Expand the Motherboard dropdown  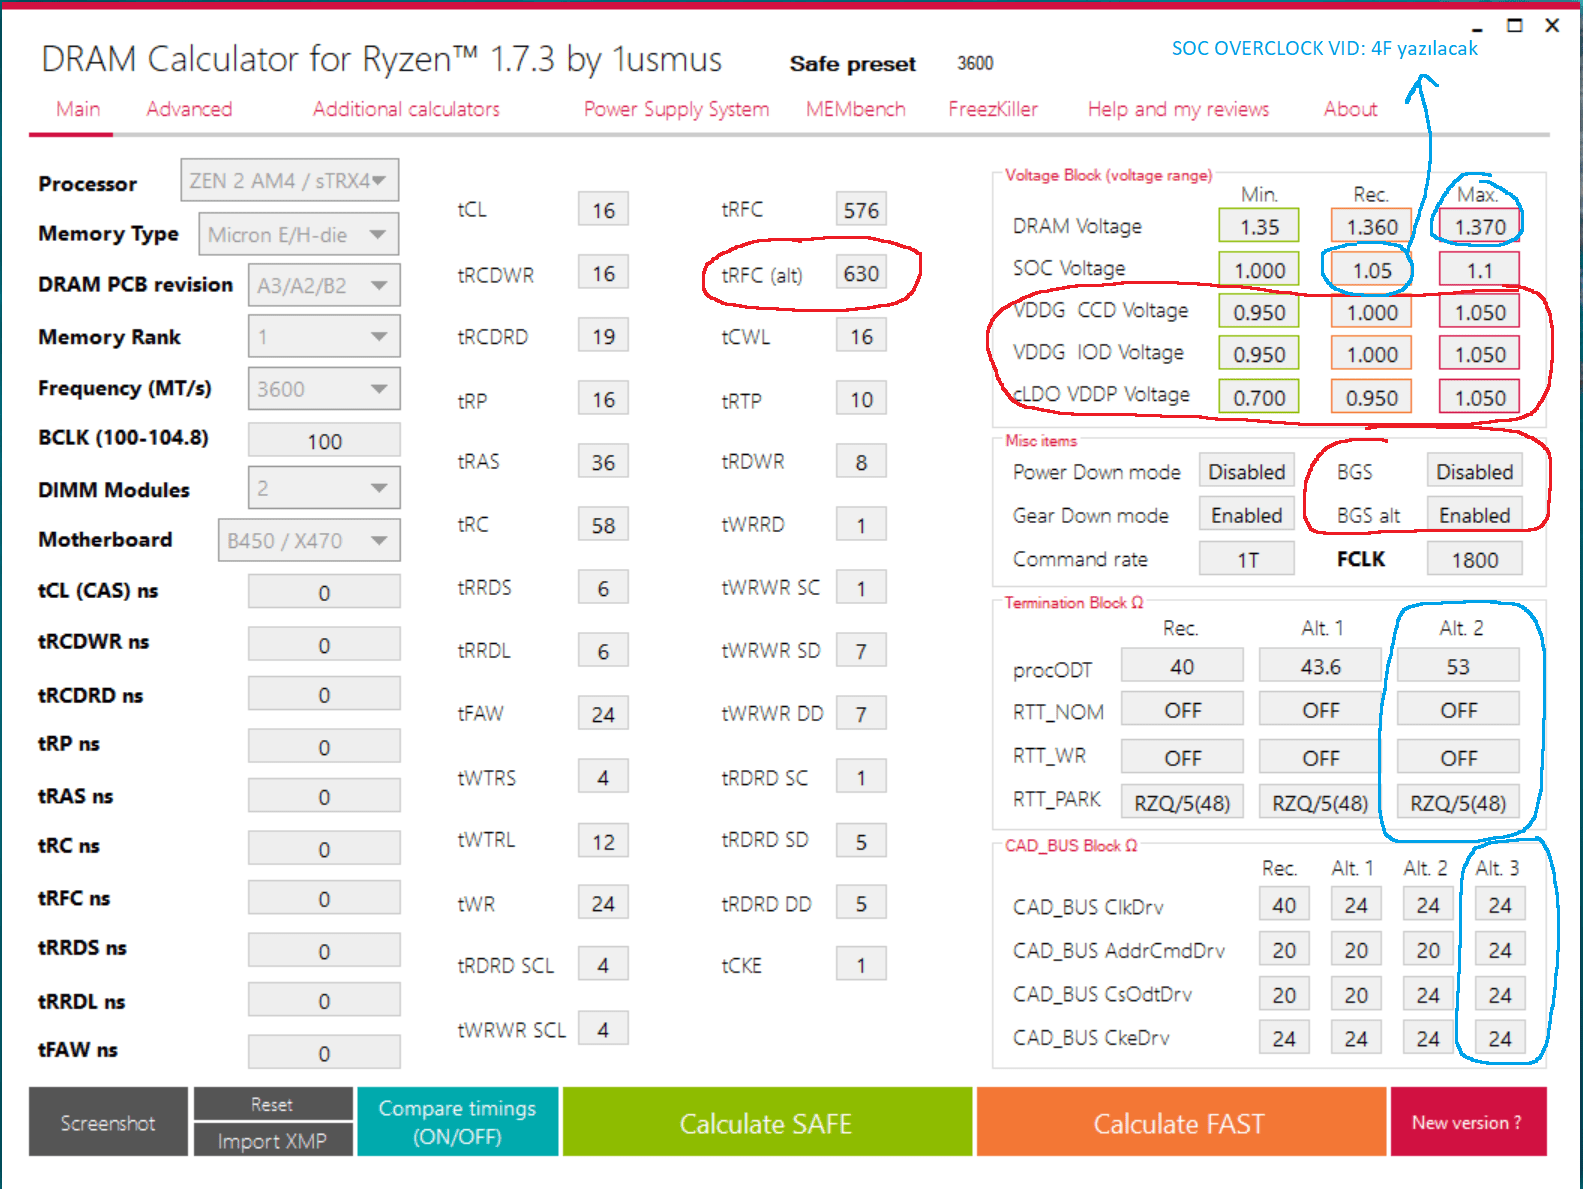309,540
